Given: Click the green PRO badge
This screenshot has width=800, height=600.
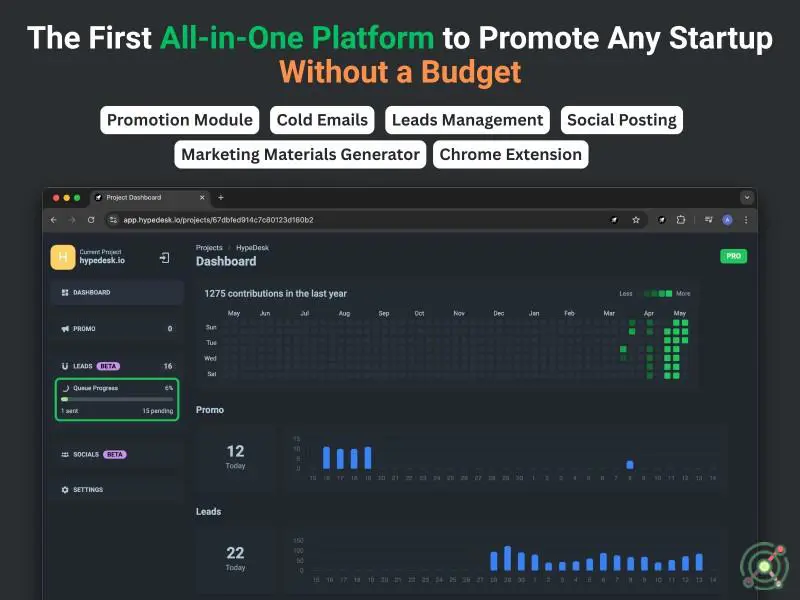Looking at the screenshot, I should [x=733, y=256].
